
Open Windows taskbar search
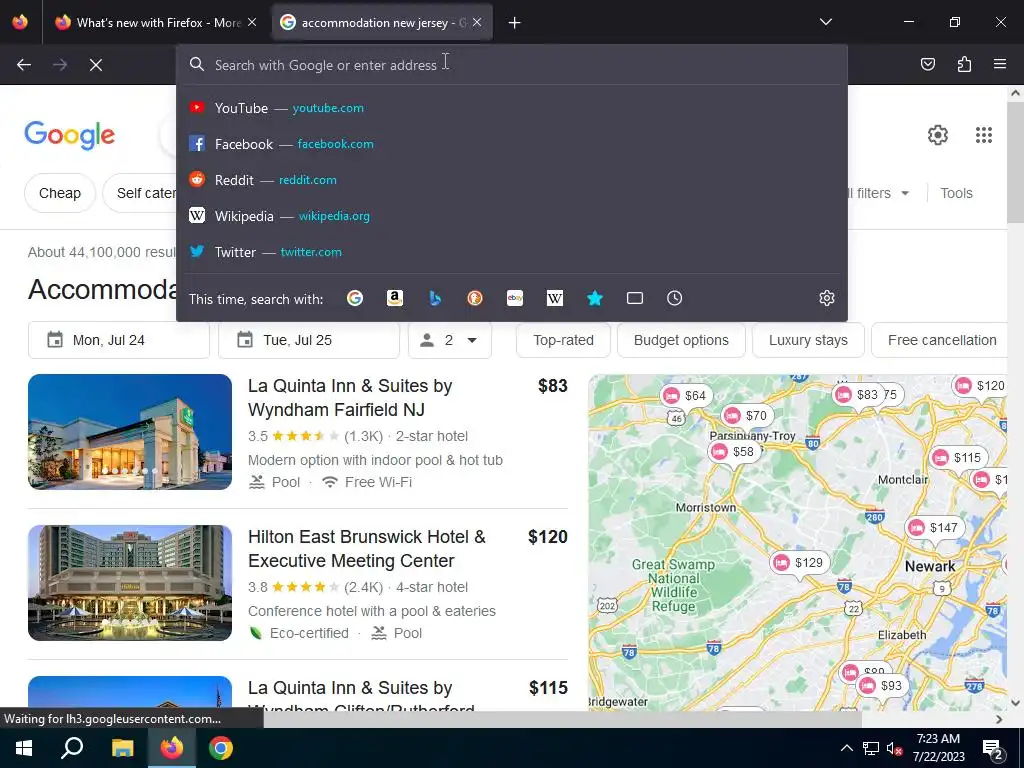point(72,748)
